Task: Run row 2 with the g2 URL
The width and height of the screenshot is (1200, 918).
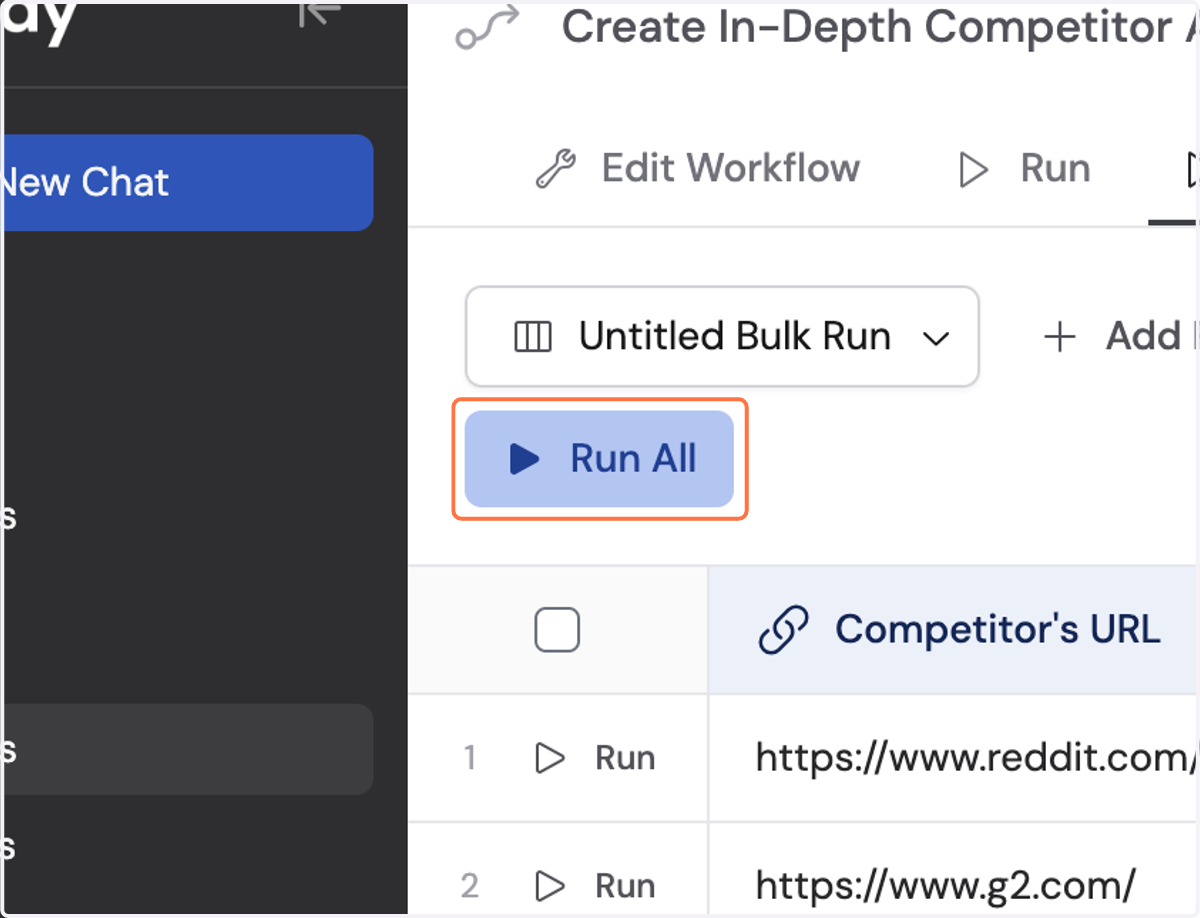Action: pyautogui.click(x=595, y=885)
